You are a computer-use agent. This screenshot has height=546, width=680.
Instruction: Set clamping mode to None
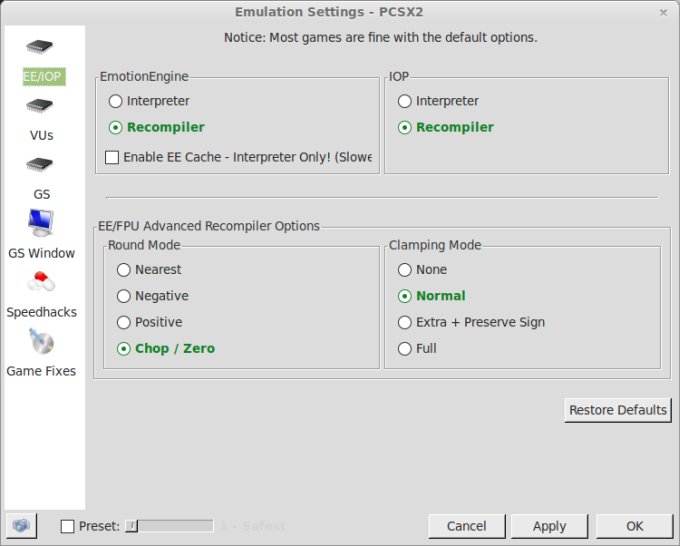[405, 270]
